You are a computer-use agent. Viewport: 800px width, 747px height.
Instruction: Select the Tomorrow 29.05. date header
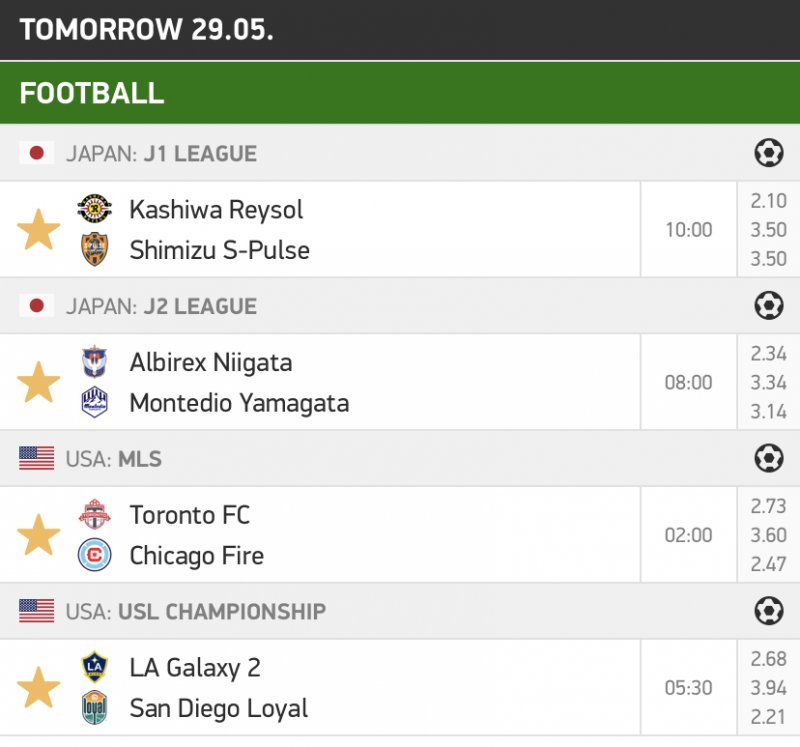click(146, 29)
